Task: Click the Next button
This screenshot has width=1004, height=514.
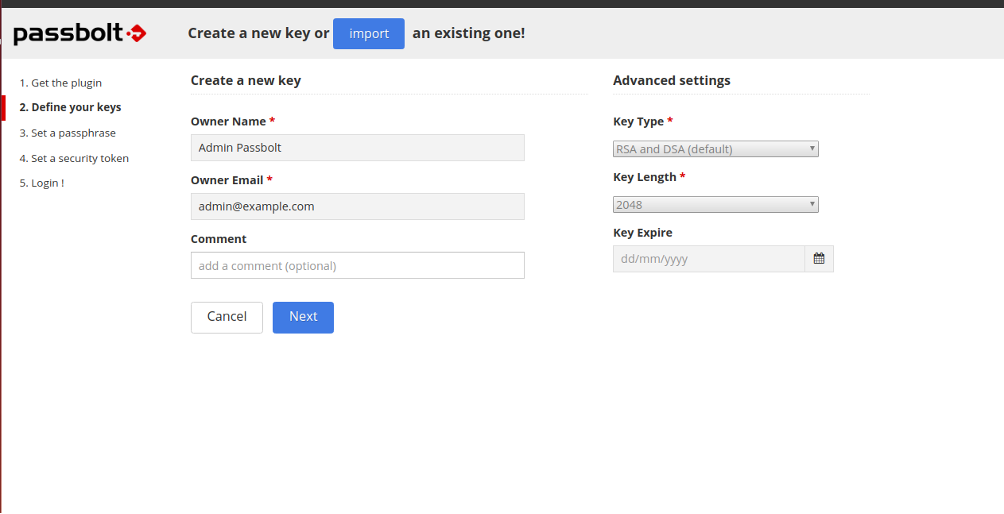Action: 303,317
